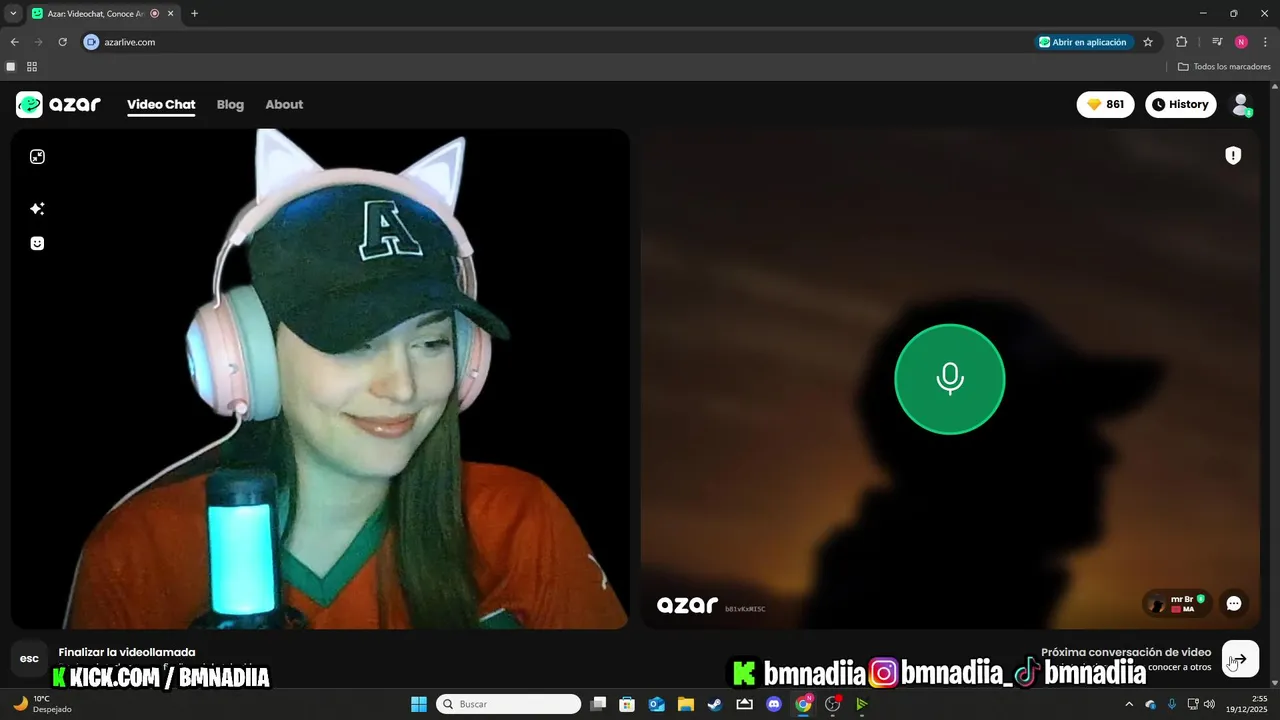Open the chat message bubble icon

click(x=1234, y=603)
